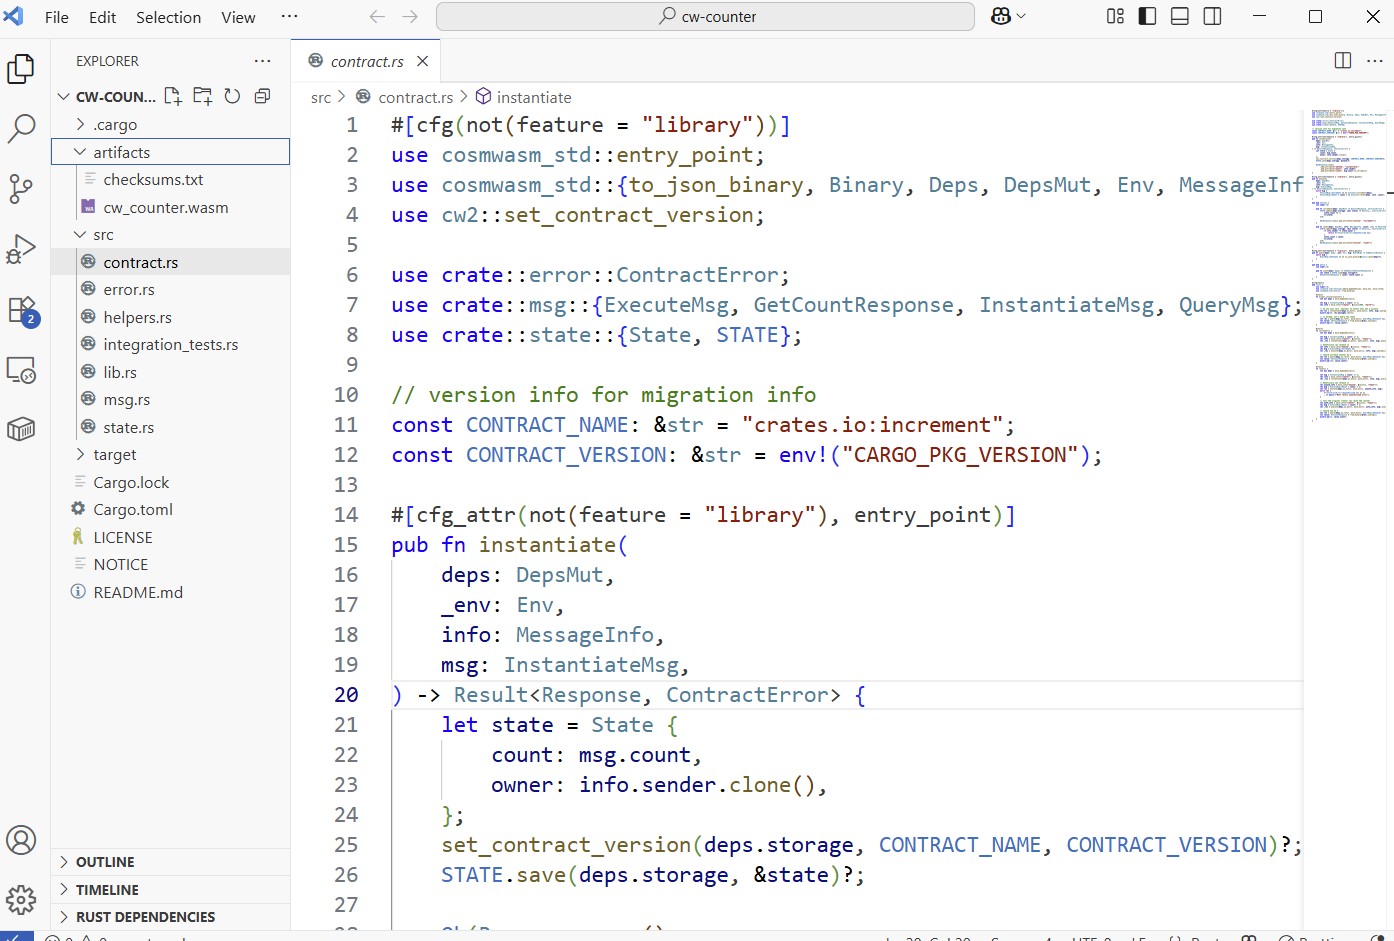Select the contract.rs editor tab
The width and height of the screenshot is (1394, 941).
coord(366,61)
